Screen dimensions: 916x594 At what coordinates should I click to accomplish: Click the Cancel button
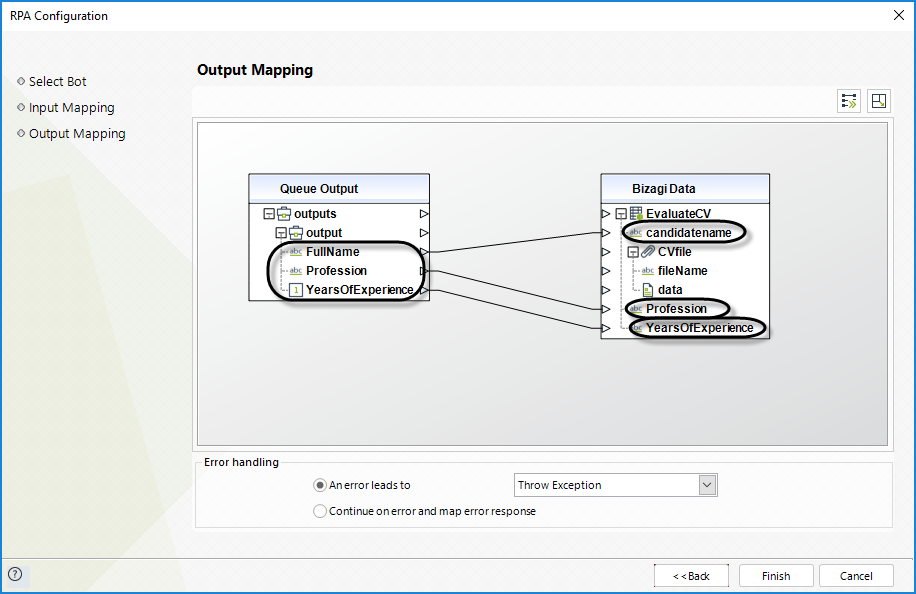point(856,576)
